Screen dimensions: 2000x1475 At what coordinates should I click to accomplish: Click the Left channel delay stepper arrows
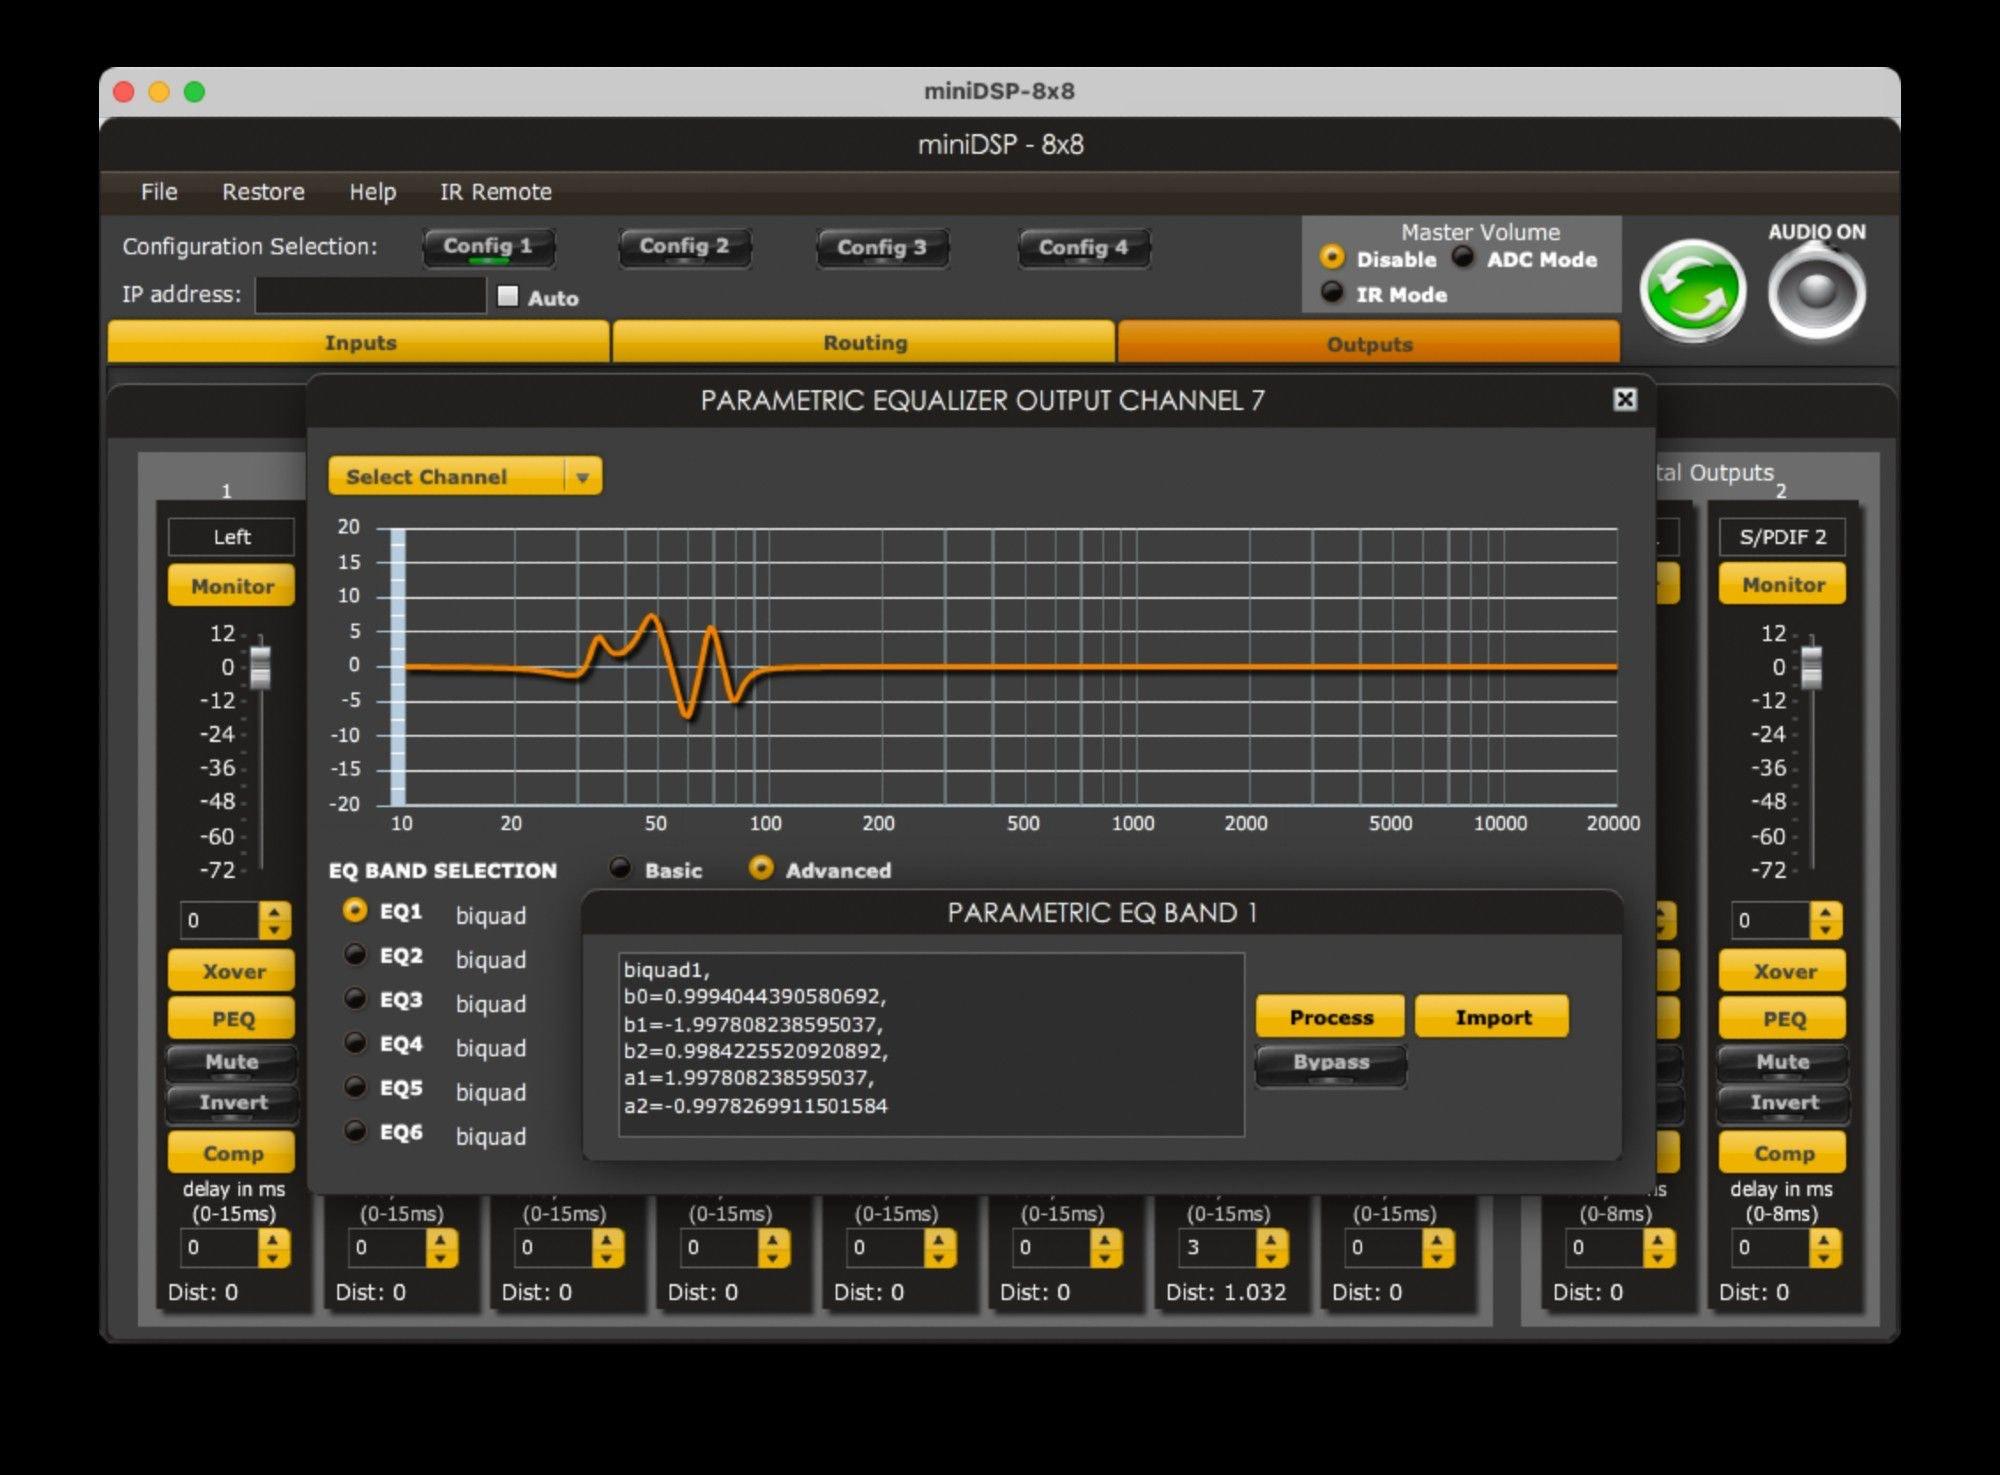click(274, 1247)
